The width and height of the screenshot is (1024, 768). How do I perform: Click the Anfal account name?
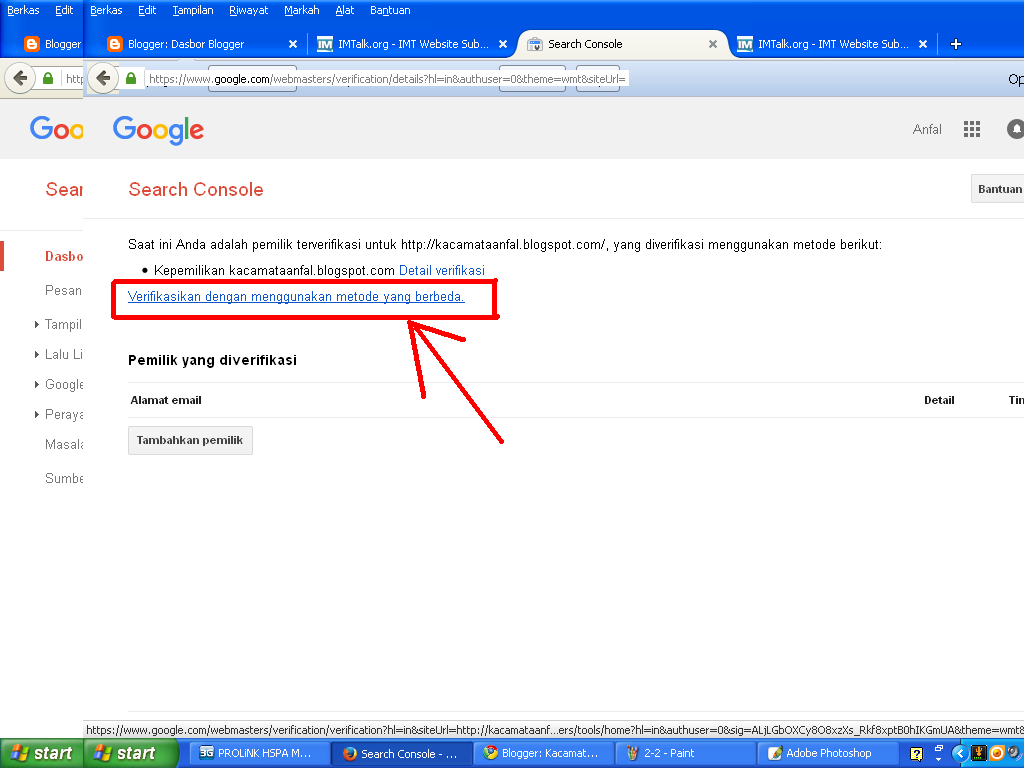(x=927, y=129)
